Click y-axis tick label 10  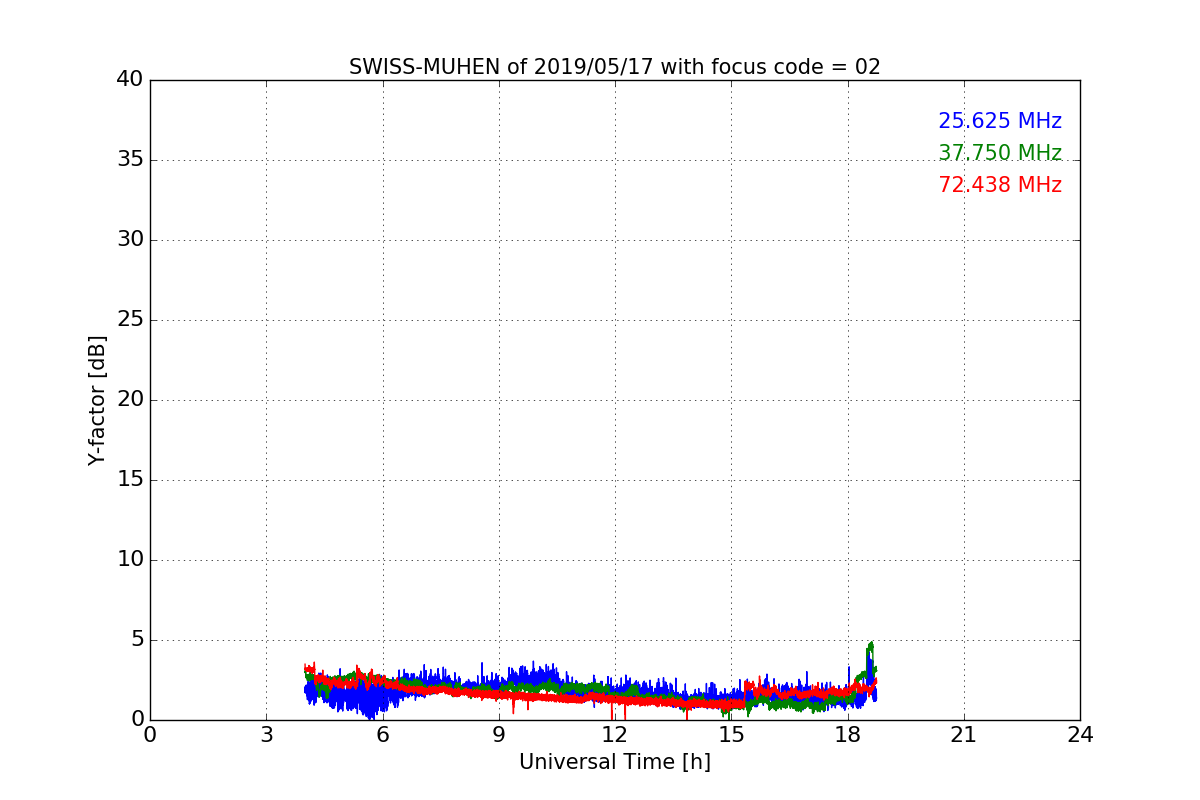130,560
